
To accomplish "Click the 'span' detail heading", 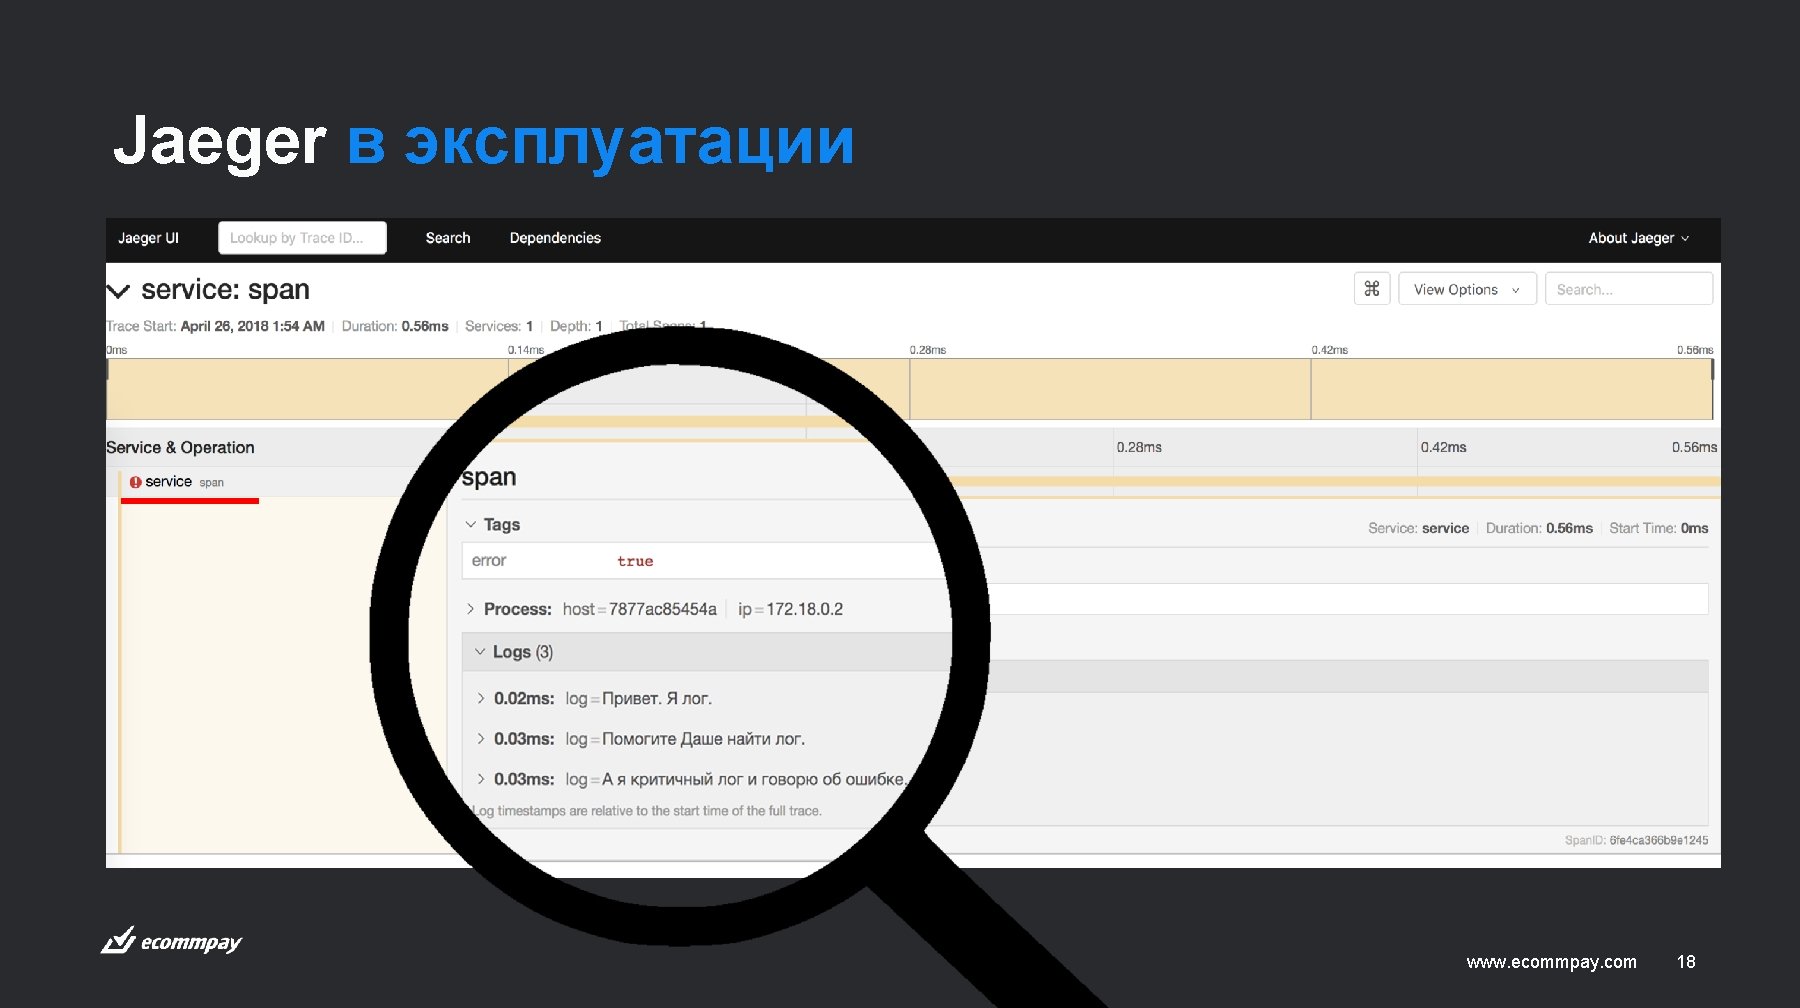I will tap(489, 478).
